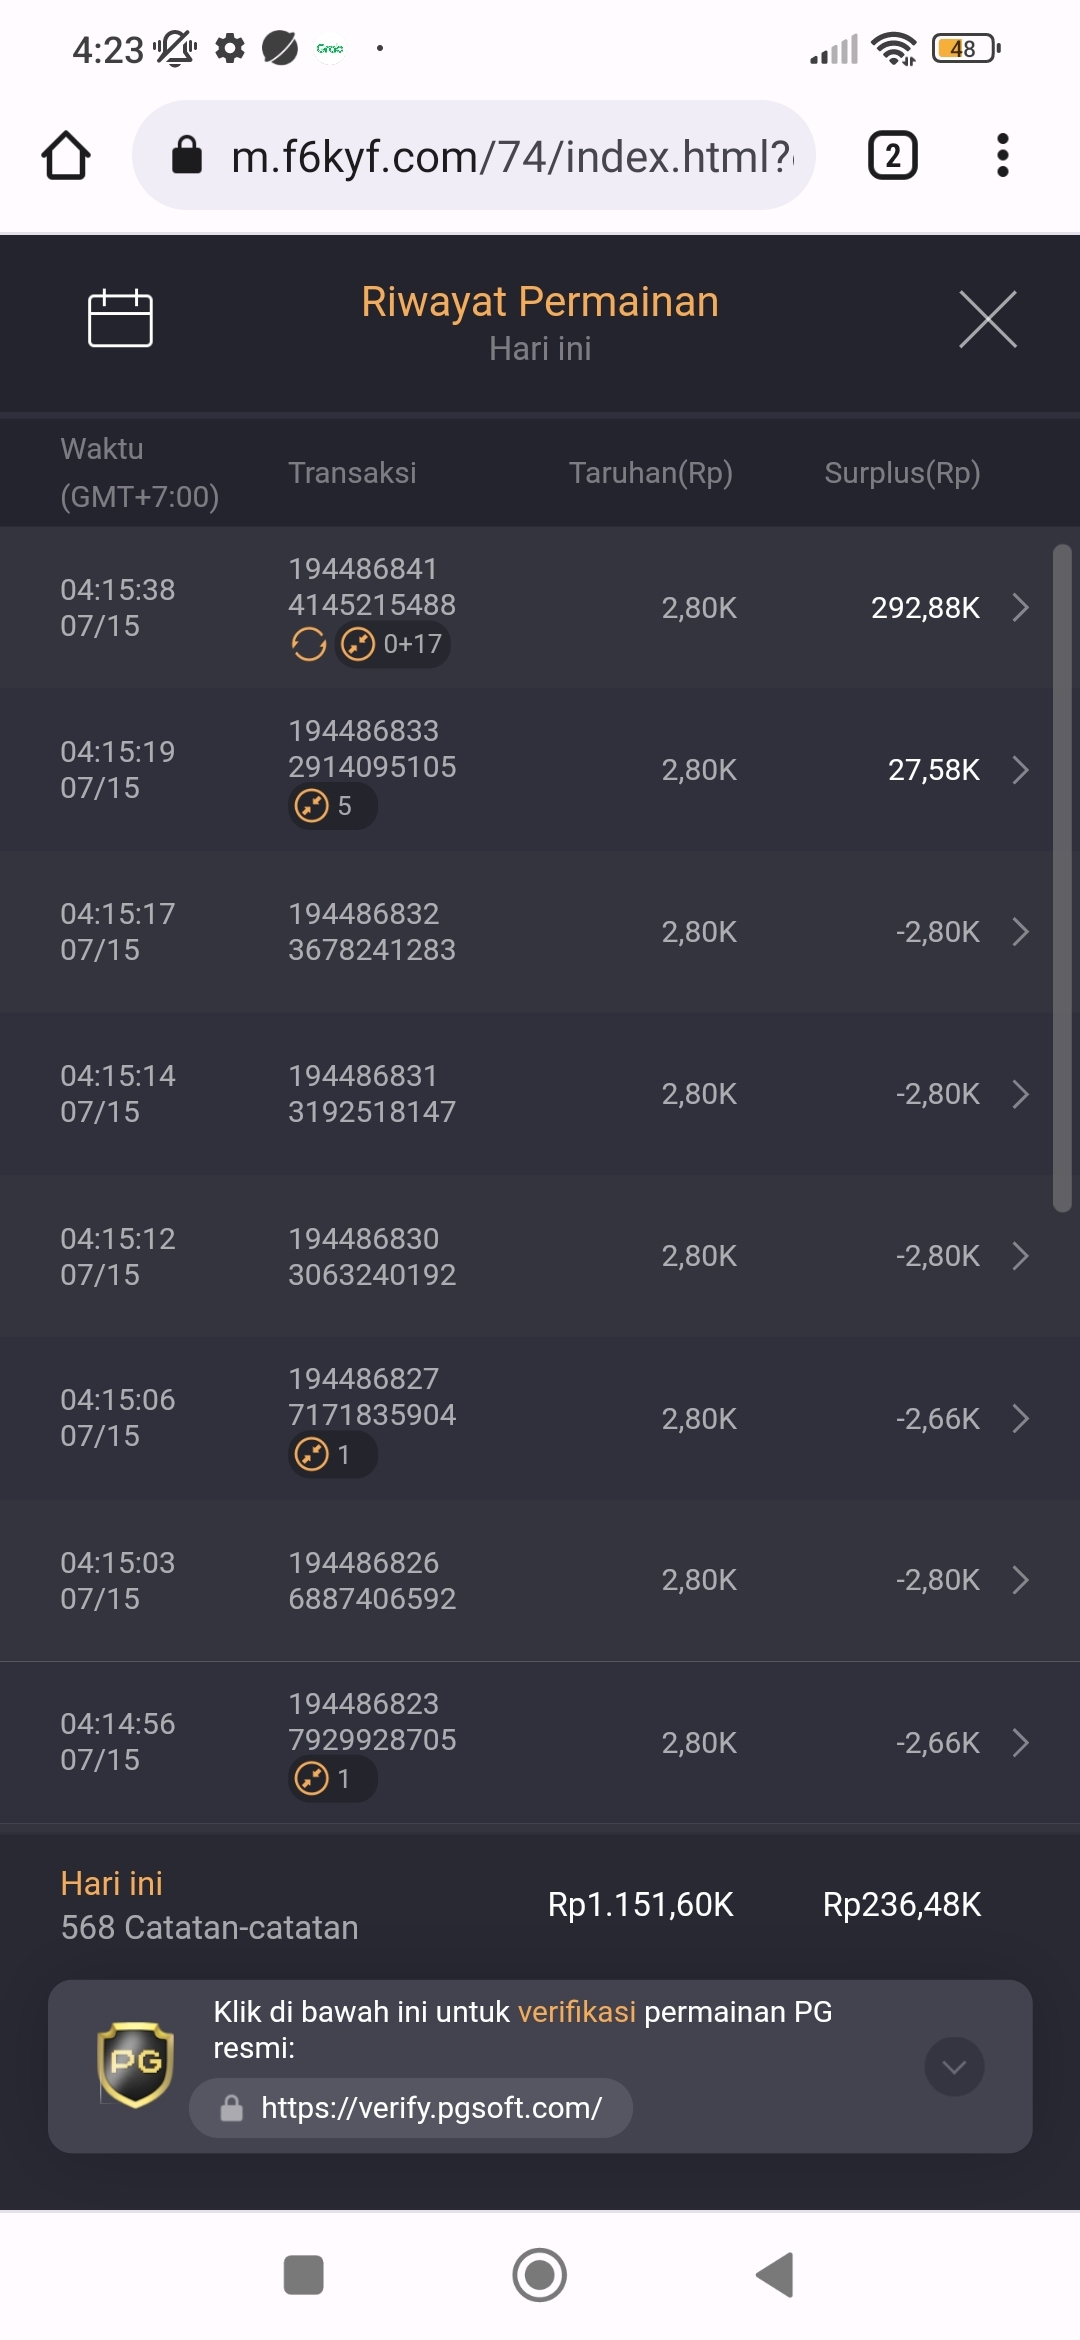Click the history list scrollbar
Screen dimensions: 1080x2340
pos(1062,878)
